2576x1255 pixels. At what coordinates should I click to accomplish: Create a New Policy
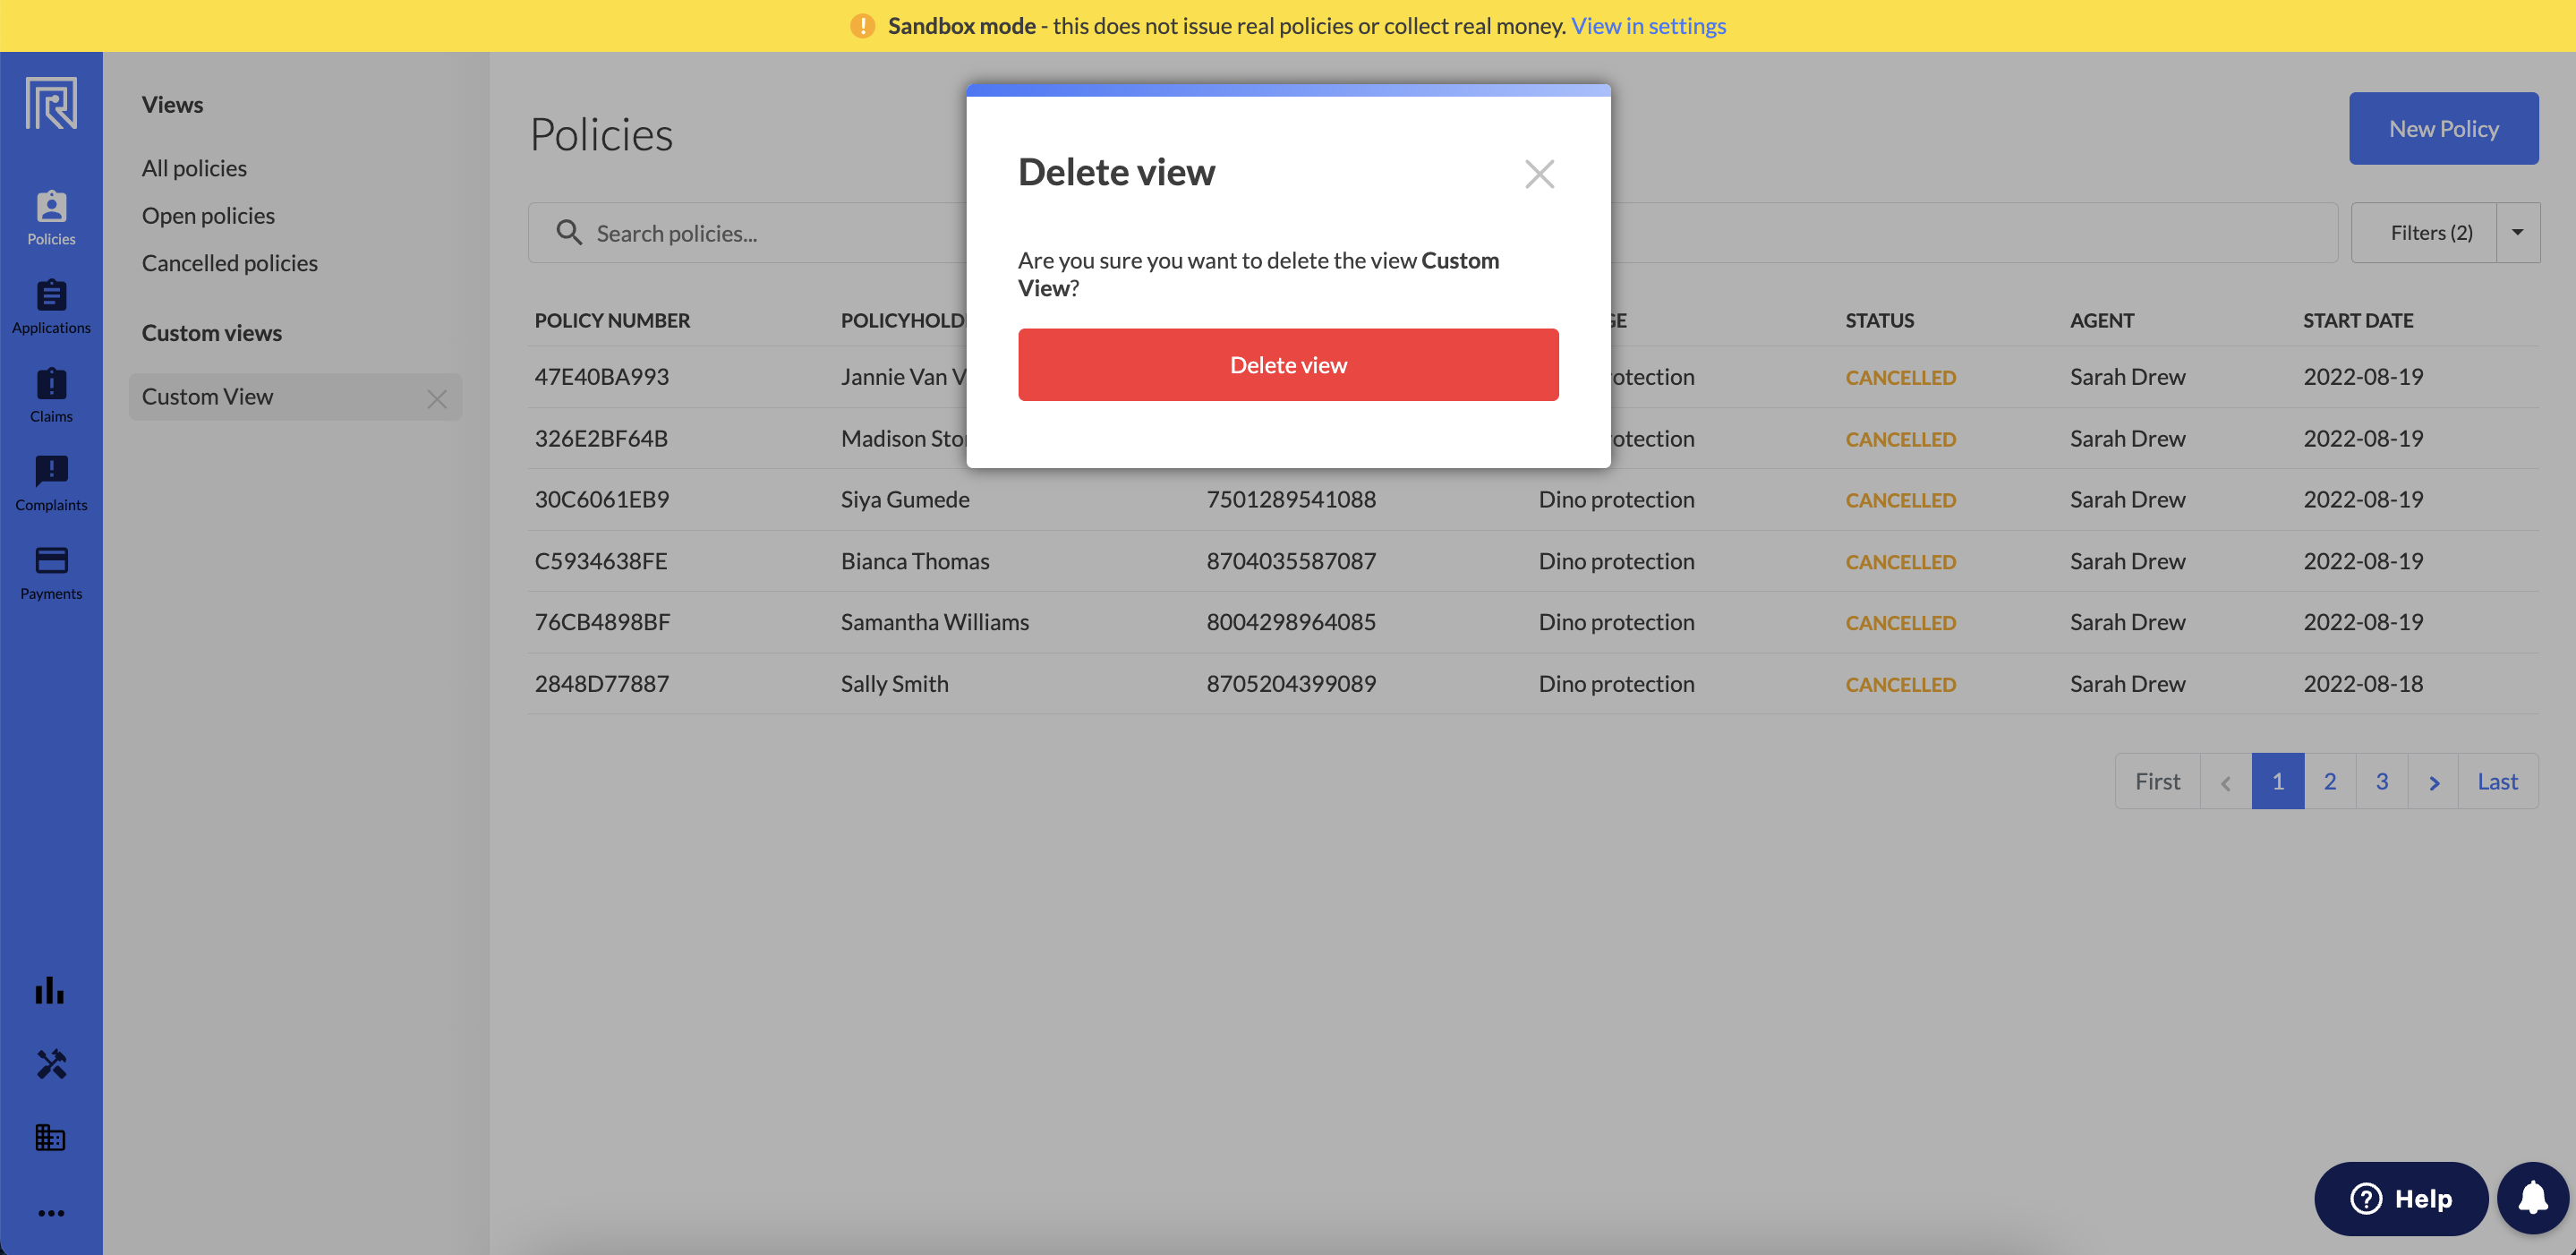click(2444, 128)
